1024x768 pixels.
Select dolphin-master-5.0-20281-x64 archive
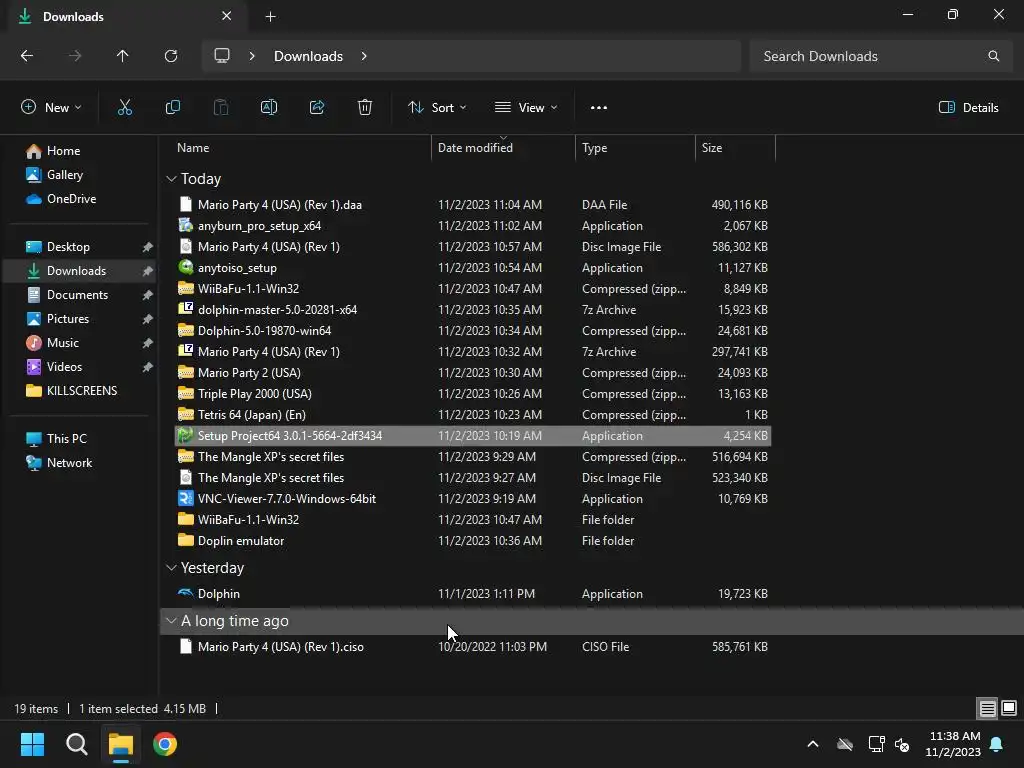click(473, 310)
